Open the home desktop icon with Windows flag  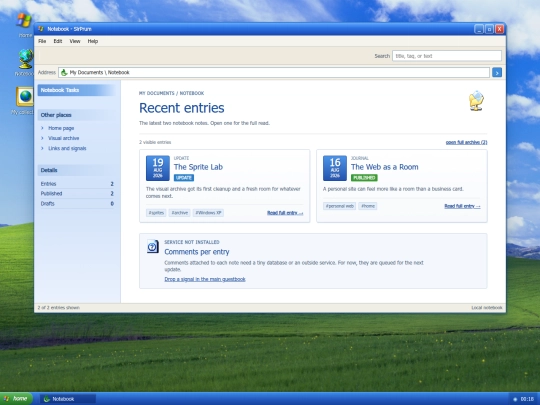(24, 21)
